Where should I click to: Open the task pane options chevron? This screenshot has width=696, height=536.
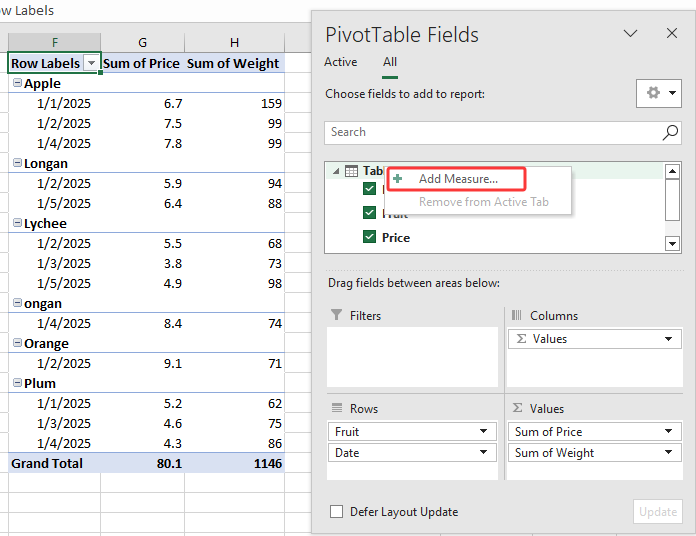(630, 34)
